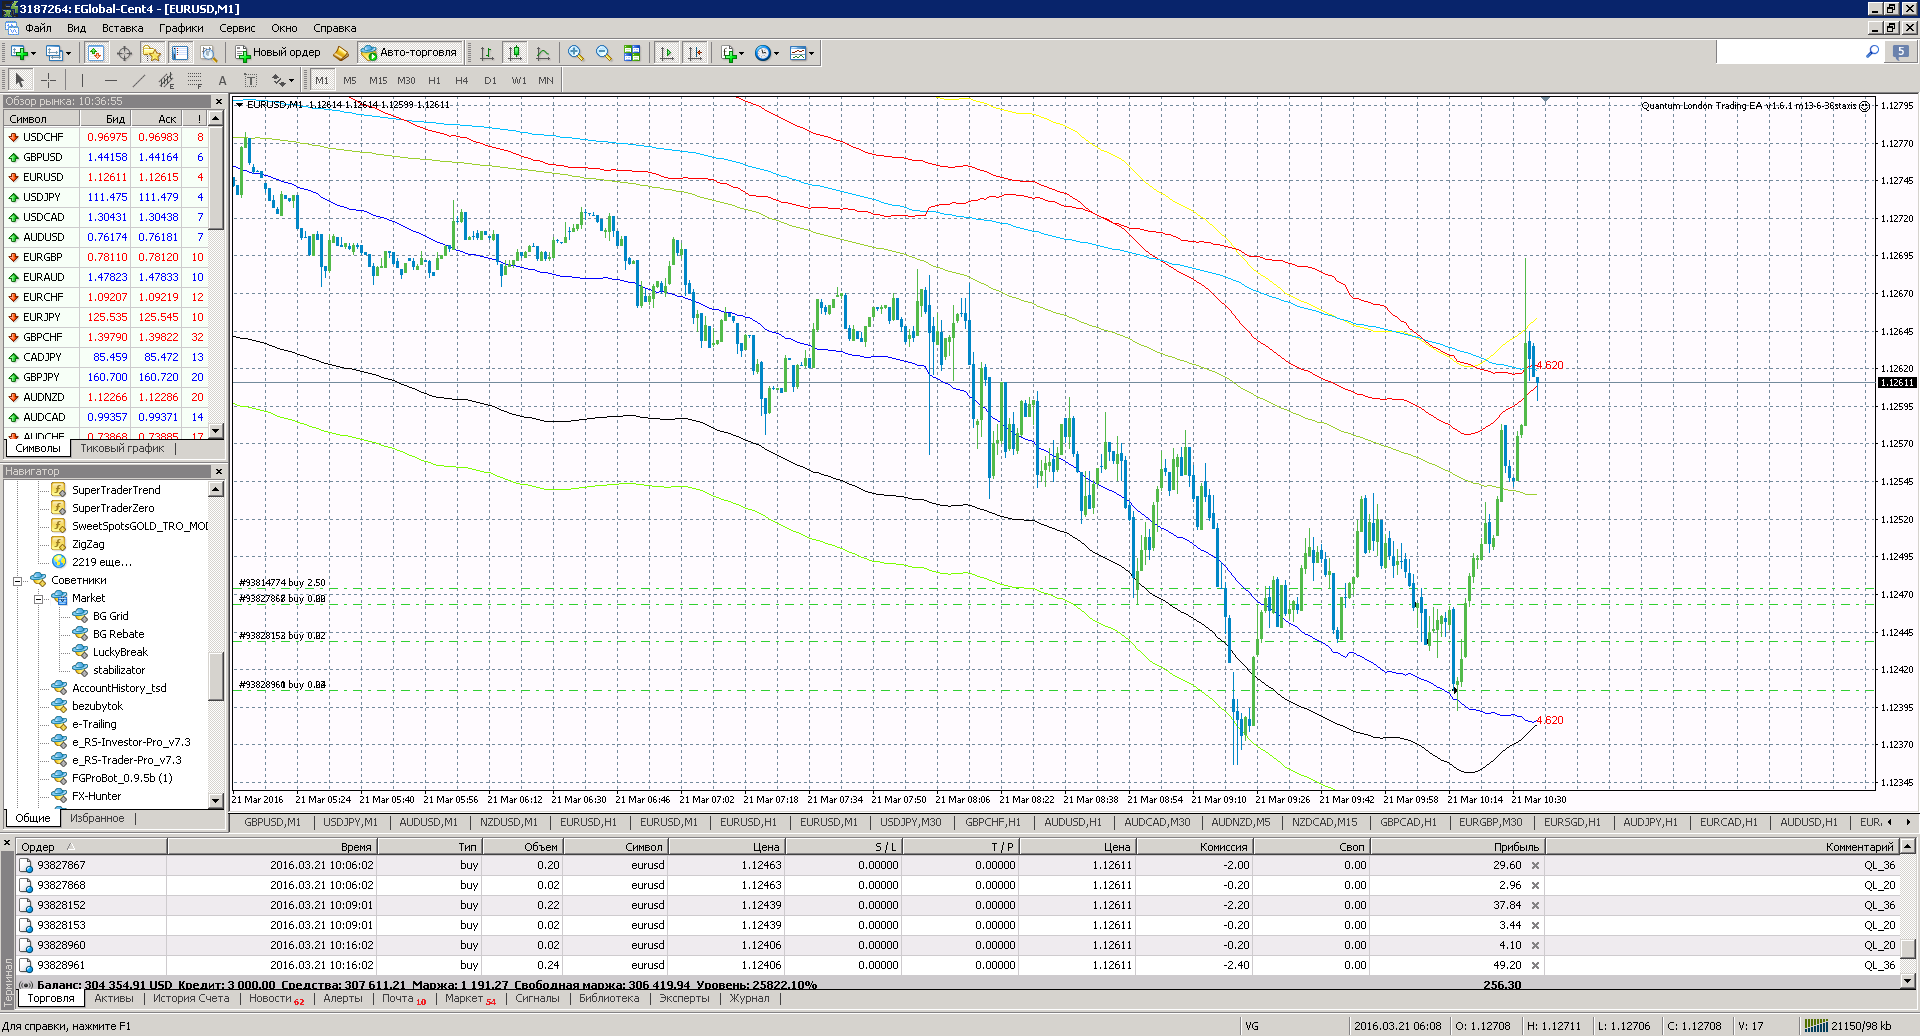Viewport: 1920px width, 1036px height.
Task: Select the equidistant channel tool
Action: 167,80
